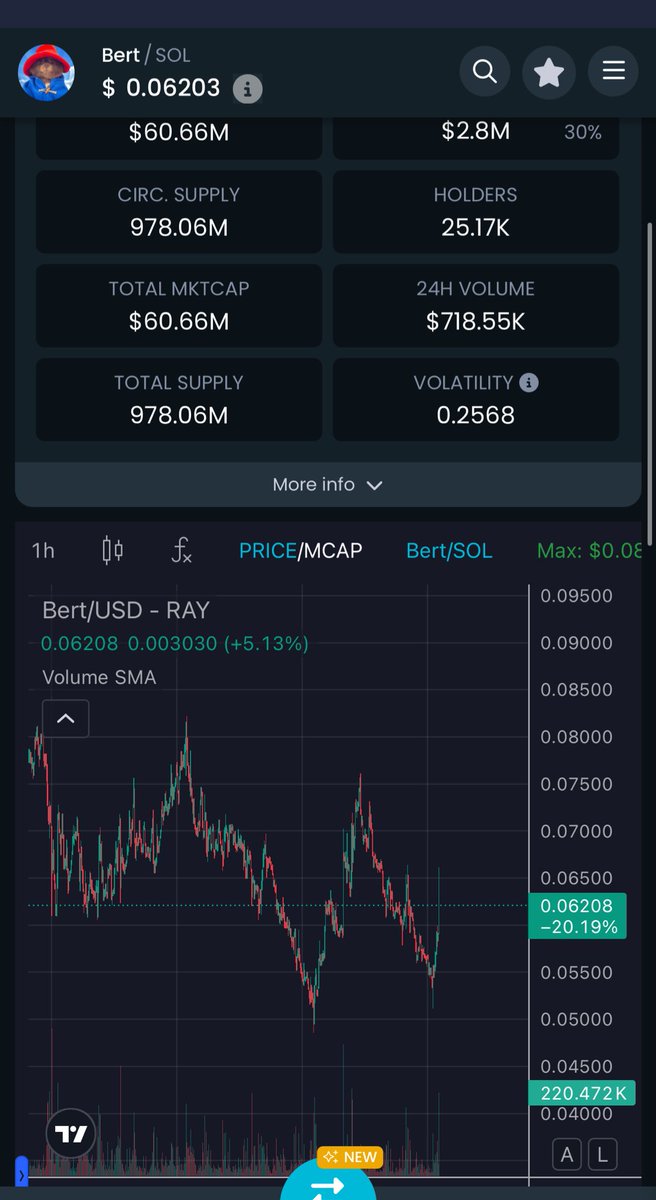This screenshot has width=656, height=1200.
Task: Click the Volume SMA indicator label
Action: (99, 677)
